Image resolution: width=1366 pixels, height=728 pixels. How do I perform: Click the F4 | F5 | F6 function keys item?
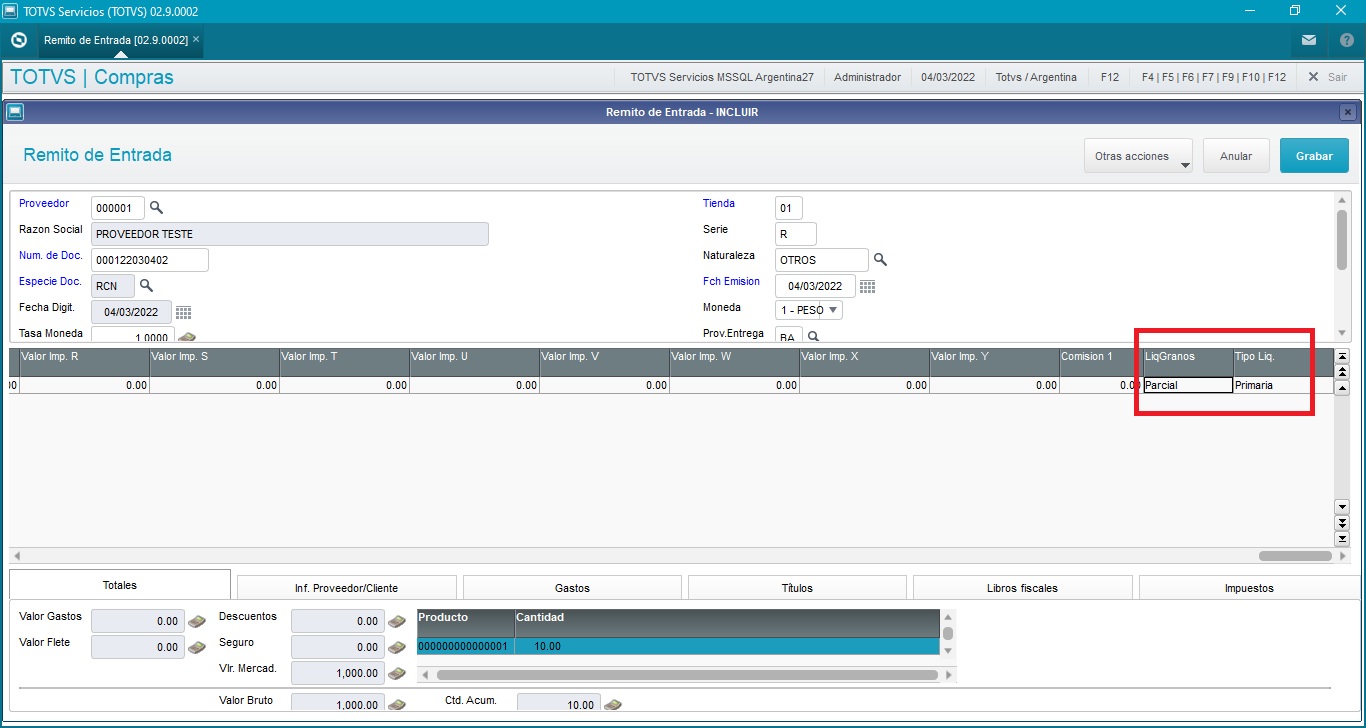point(1214,77)
